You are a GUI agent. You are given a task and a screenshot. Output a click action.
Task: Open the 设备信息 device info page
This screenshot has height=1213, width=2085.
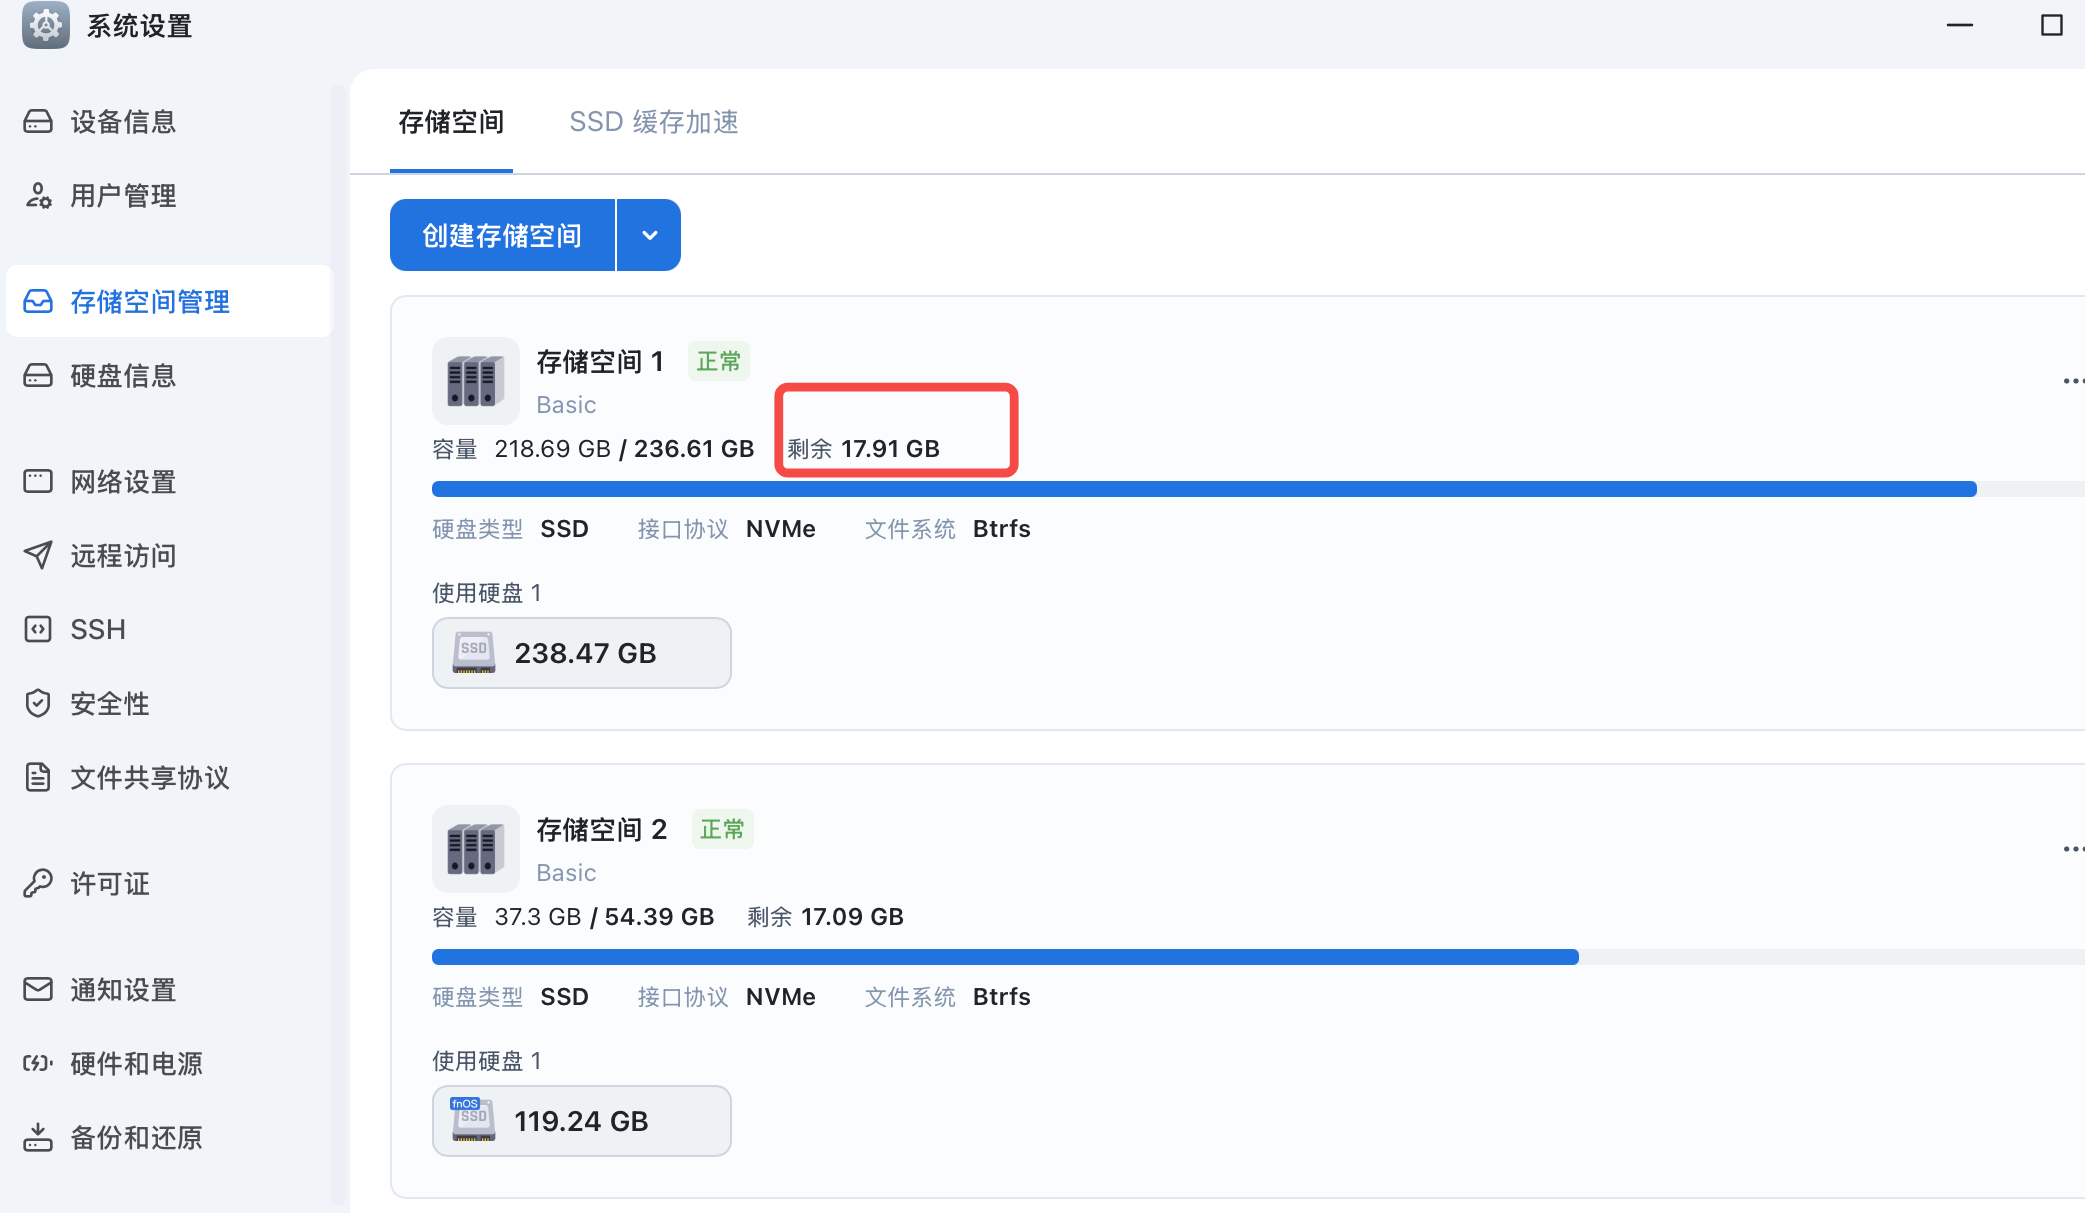(x=122, y=122)
